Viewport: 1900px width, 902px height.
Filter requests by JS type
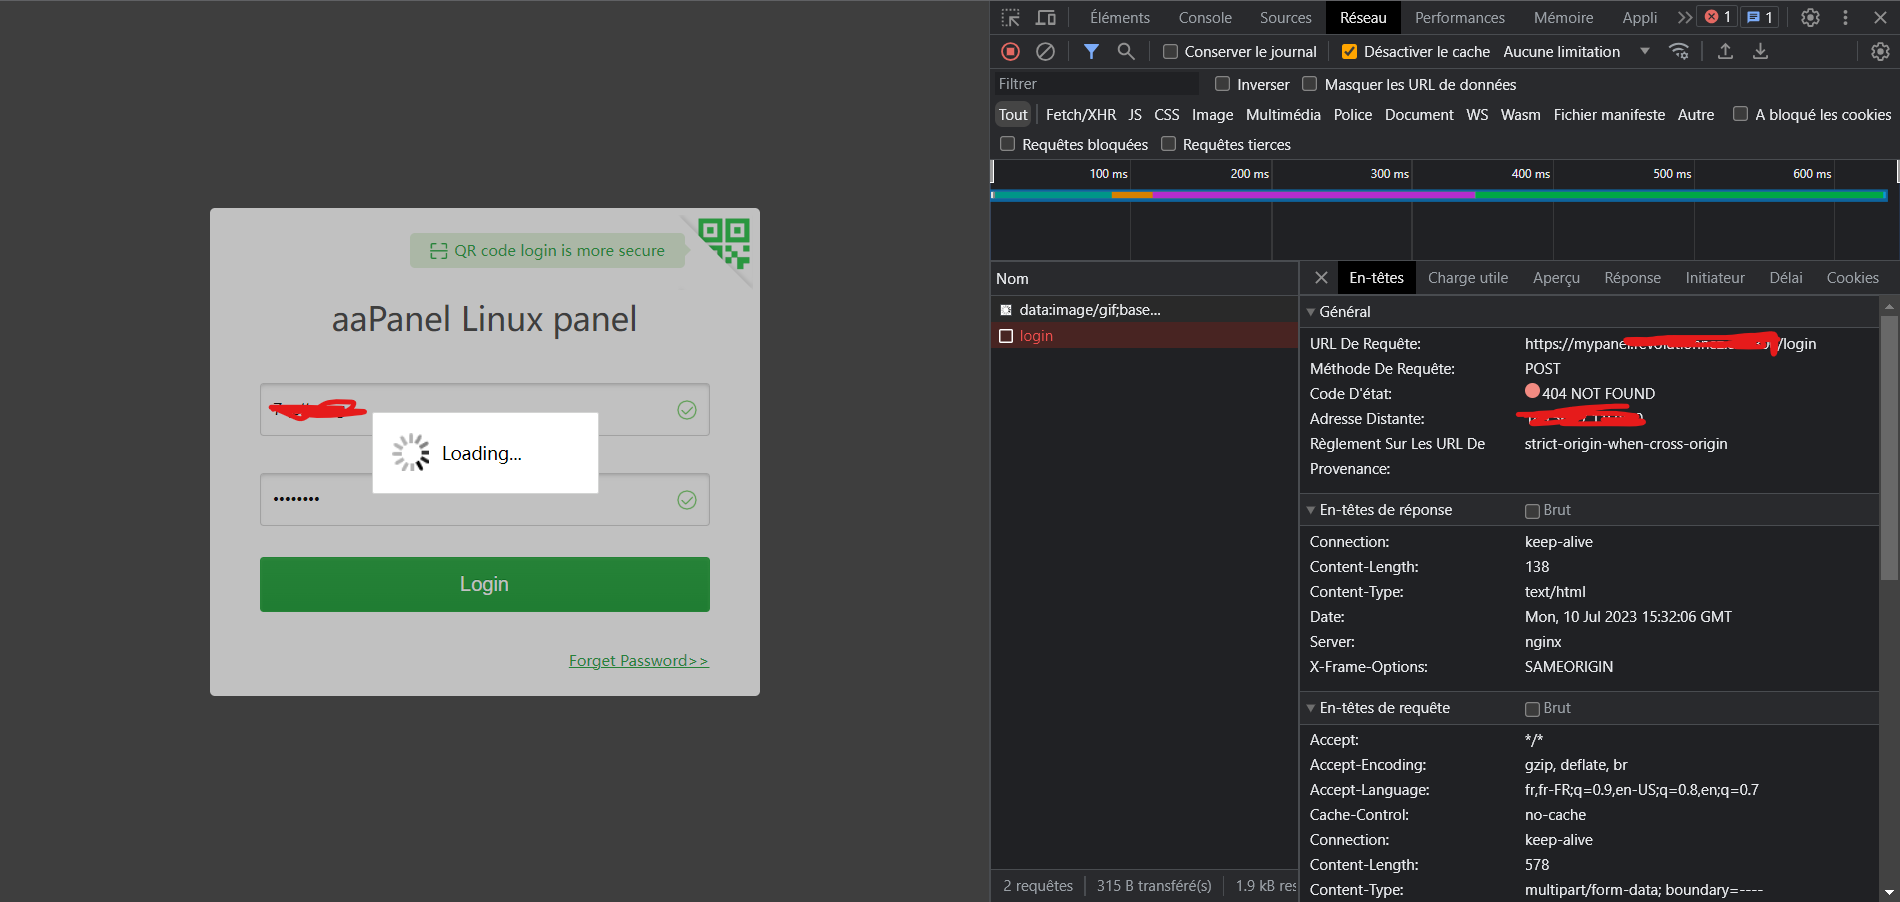[x=1135, y=115]
